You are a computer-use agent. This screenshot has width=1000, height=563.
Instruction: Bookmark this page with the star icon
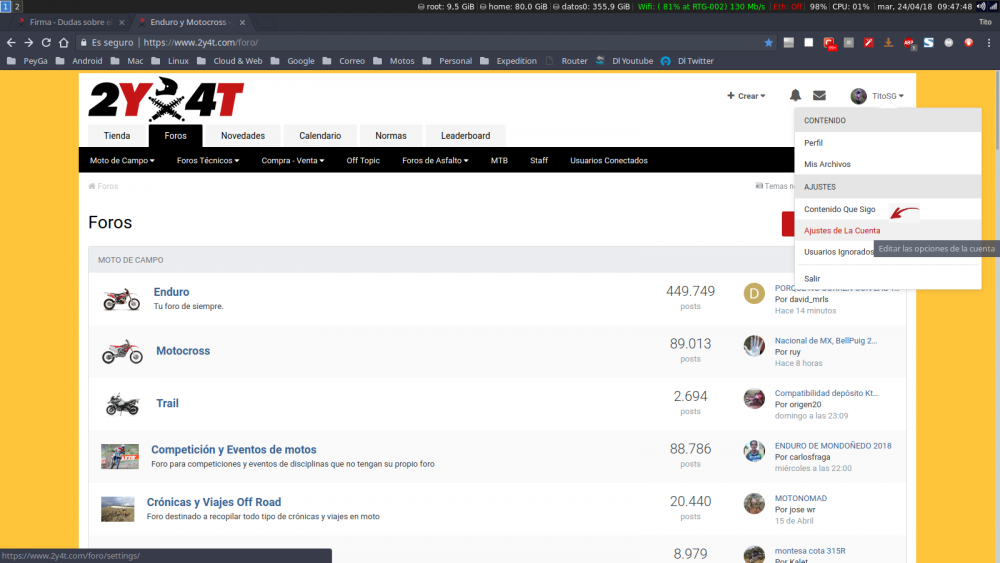point(768,42)
